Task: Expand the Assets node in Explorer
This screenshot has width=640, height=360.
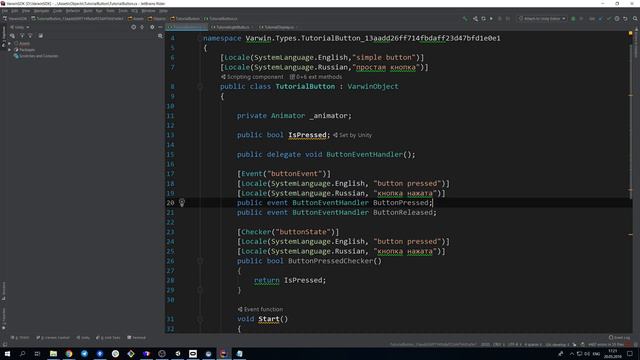Action: coord(9,43)
